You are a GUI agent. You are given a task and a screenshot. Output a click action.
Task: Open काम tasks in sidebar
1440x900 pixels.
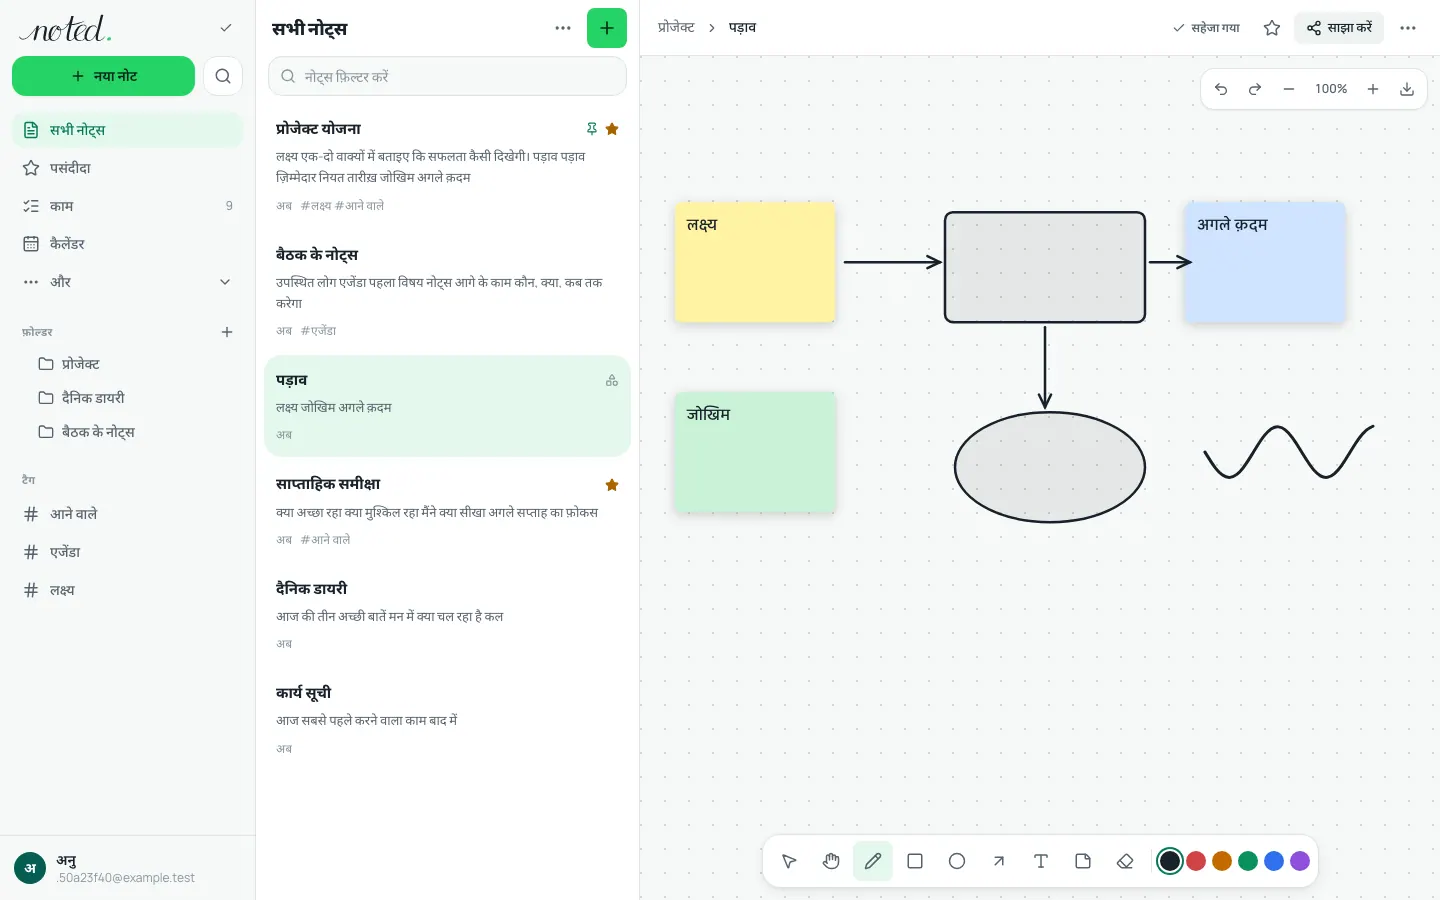(x=127, y=206)
